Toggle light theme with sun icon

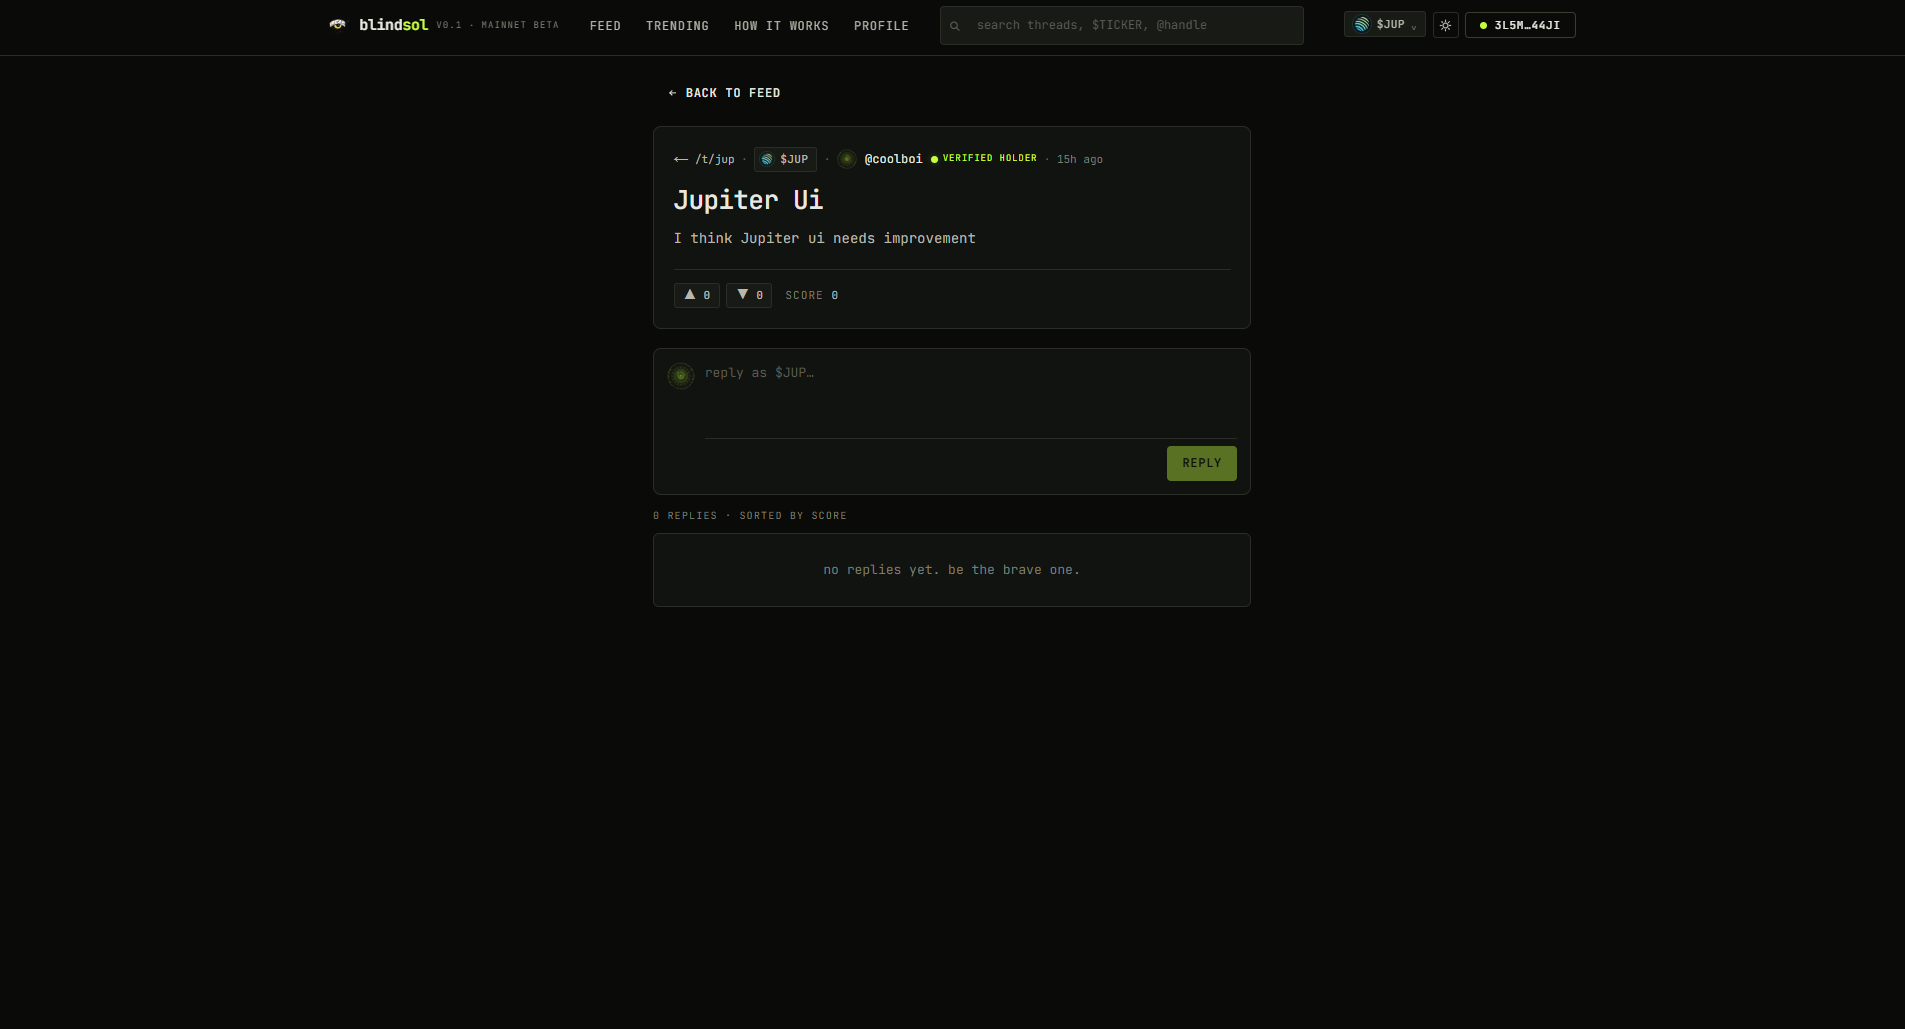1446,25
